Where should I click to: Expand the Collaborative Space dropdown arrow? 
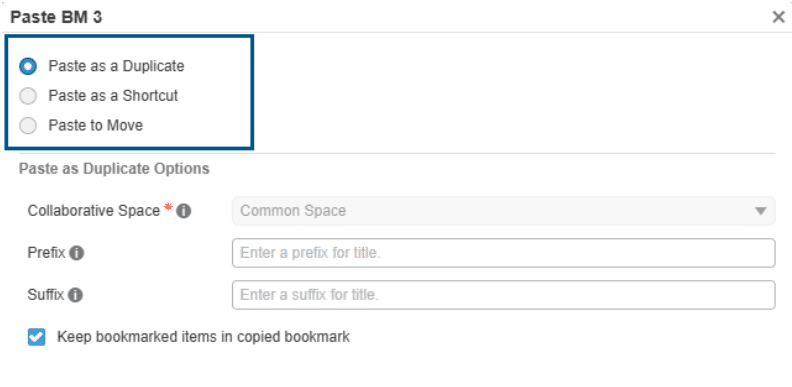(x=761, y=211)
